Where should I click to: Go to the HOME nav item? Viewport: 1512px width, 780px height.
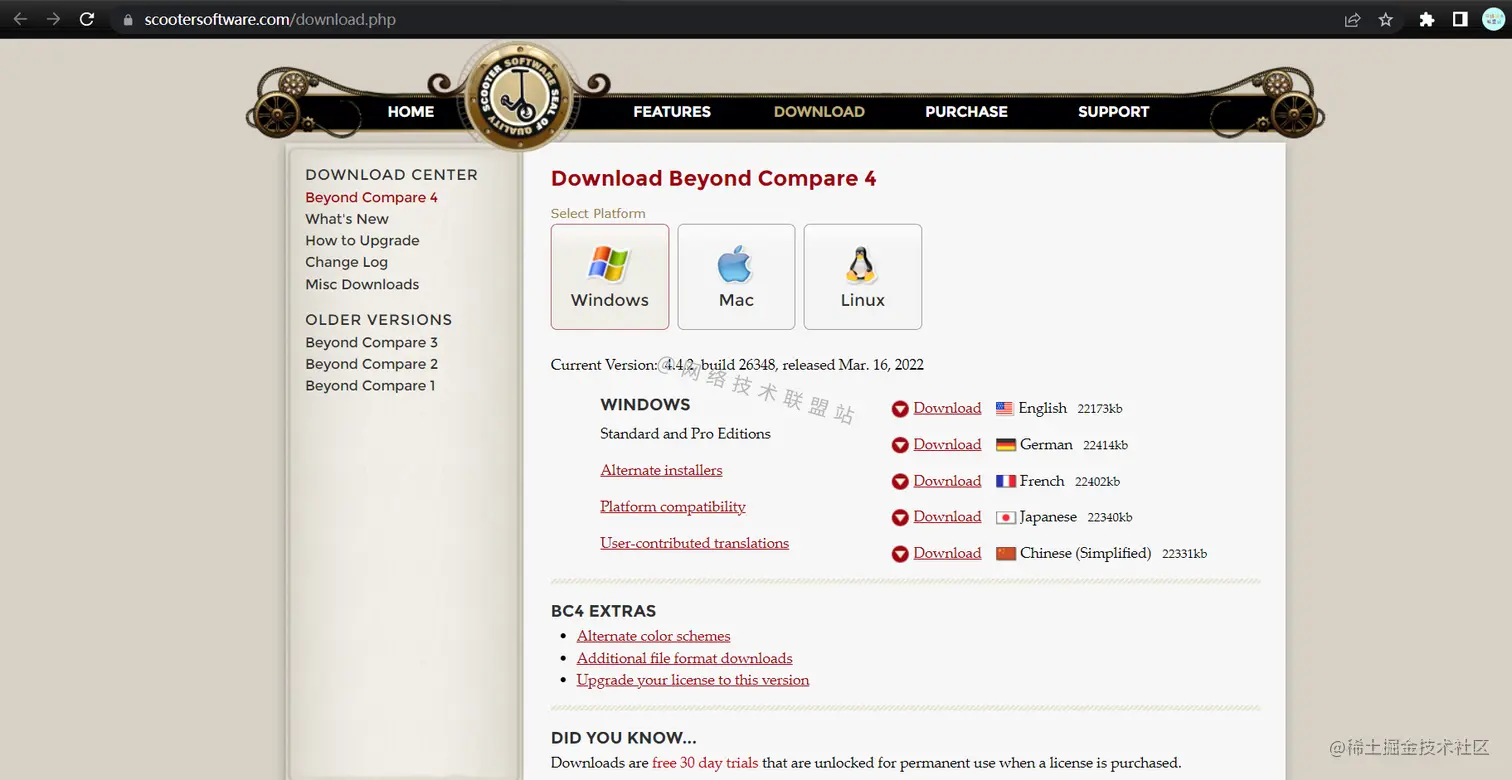point(411,112)
